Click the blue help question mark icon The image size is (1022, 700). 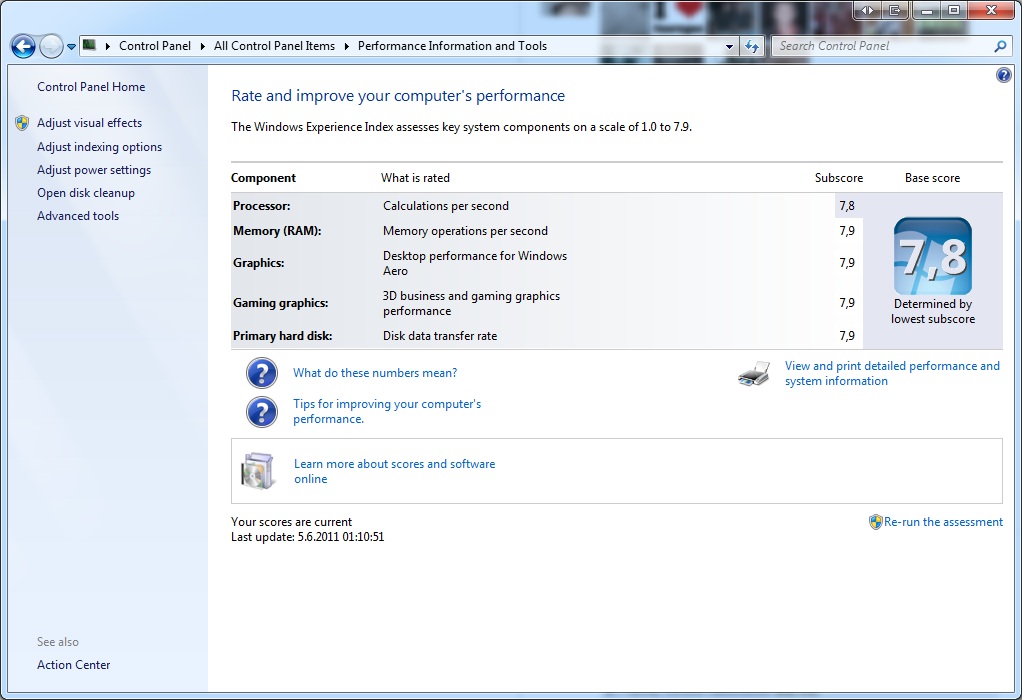(1004, 75)
